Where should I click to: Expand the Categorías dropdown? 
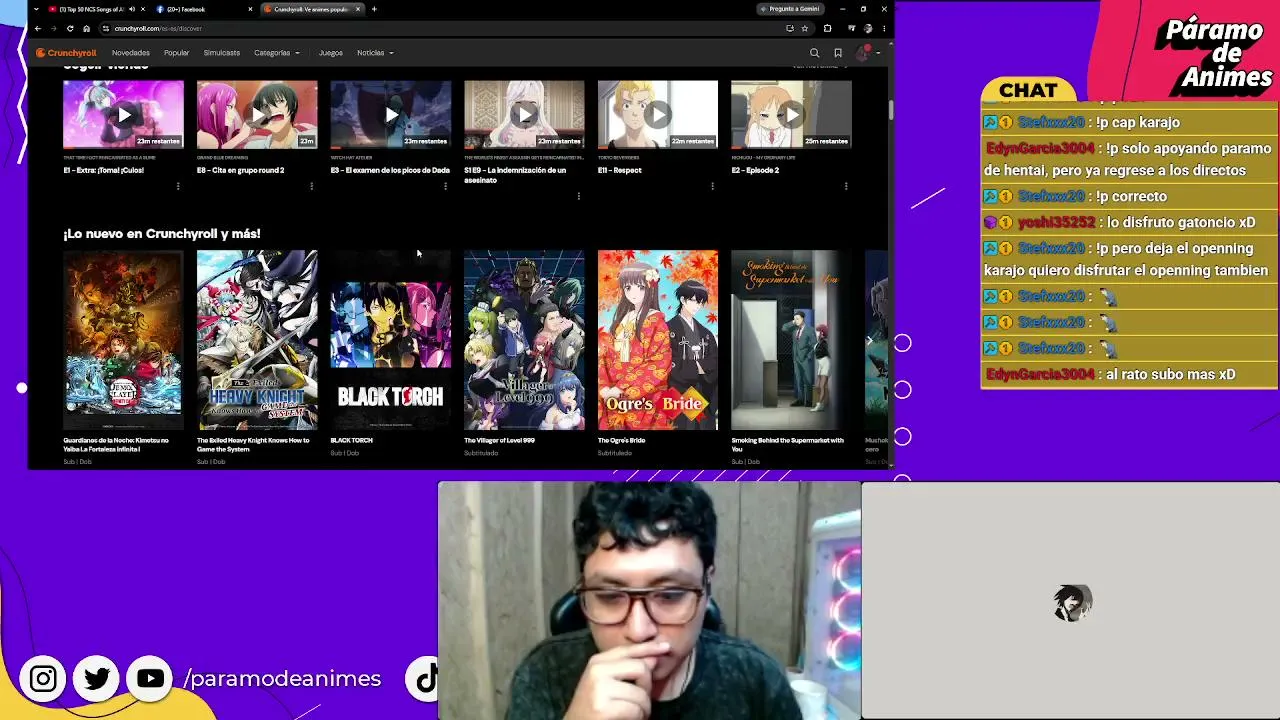click(x=277, y=53)
